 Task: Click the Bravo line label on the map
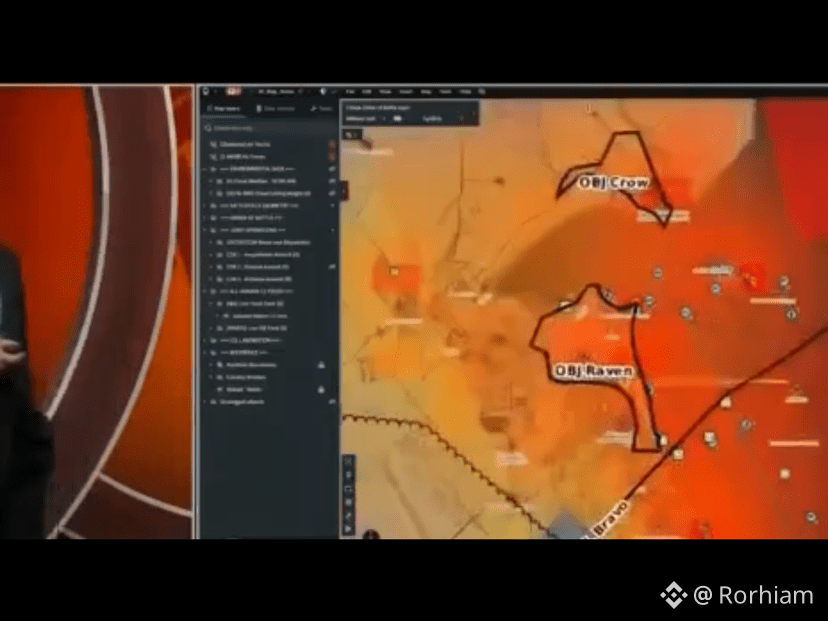tap(610, 519)
